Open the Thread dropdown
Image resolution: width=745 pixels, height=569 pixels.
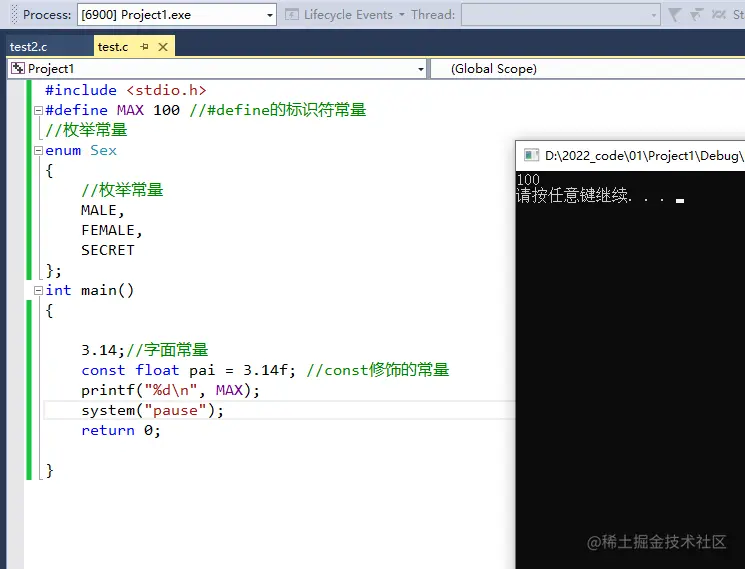[x=561, y=15]
